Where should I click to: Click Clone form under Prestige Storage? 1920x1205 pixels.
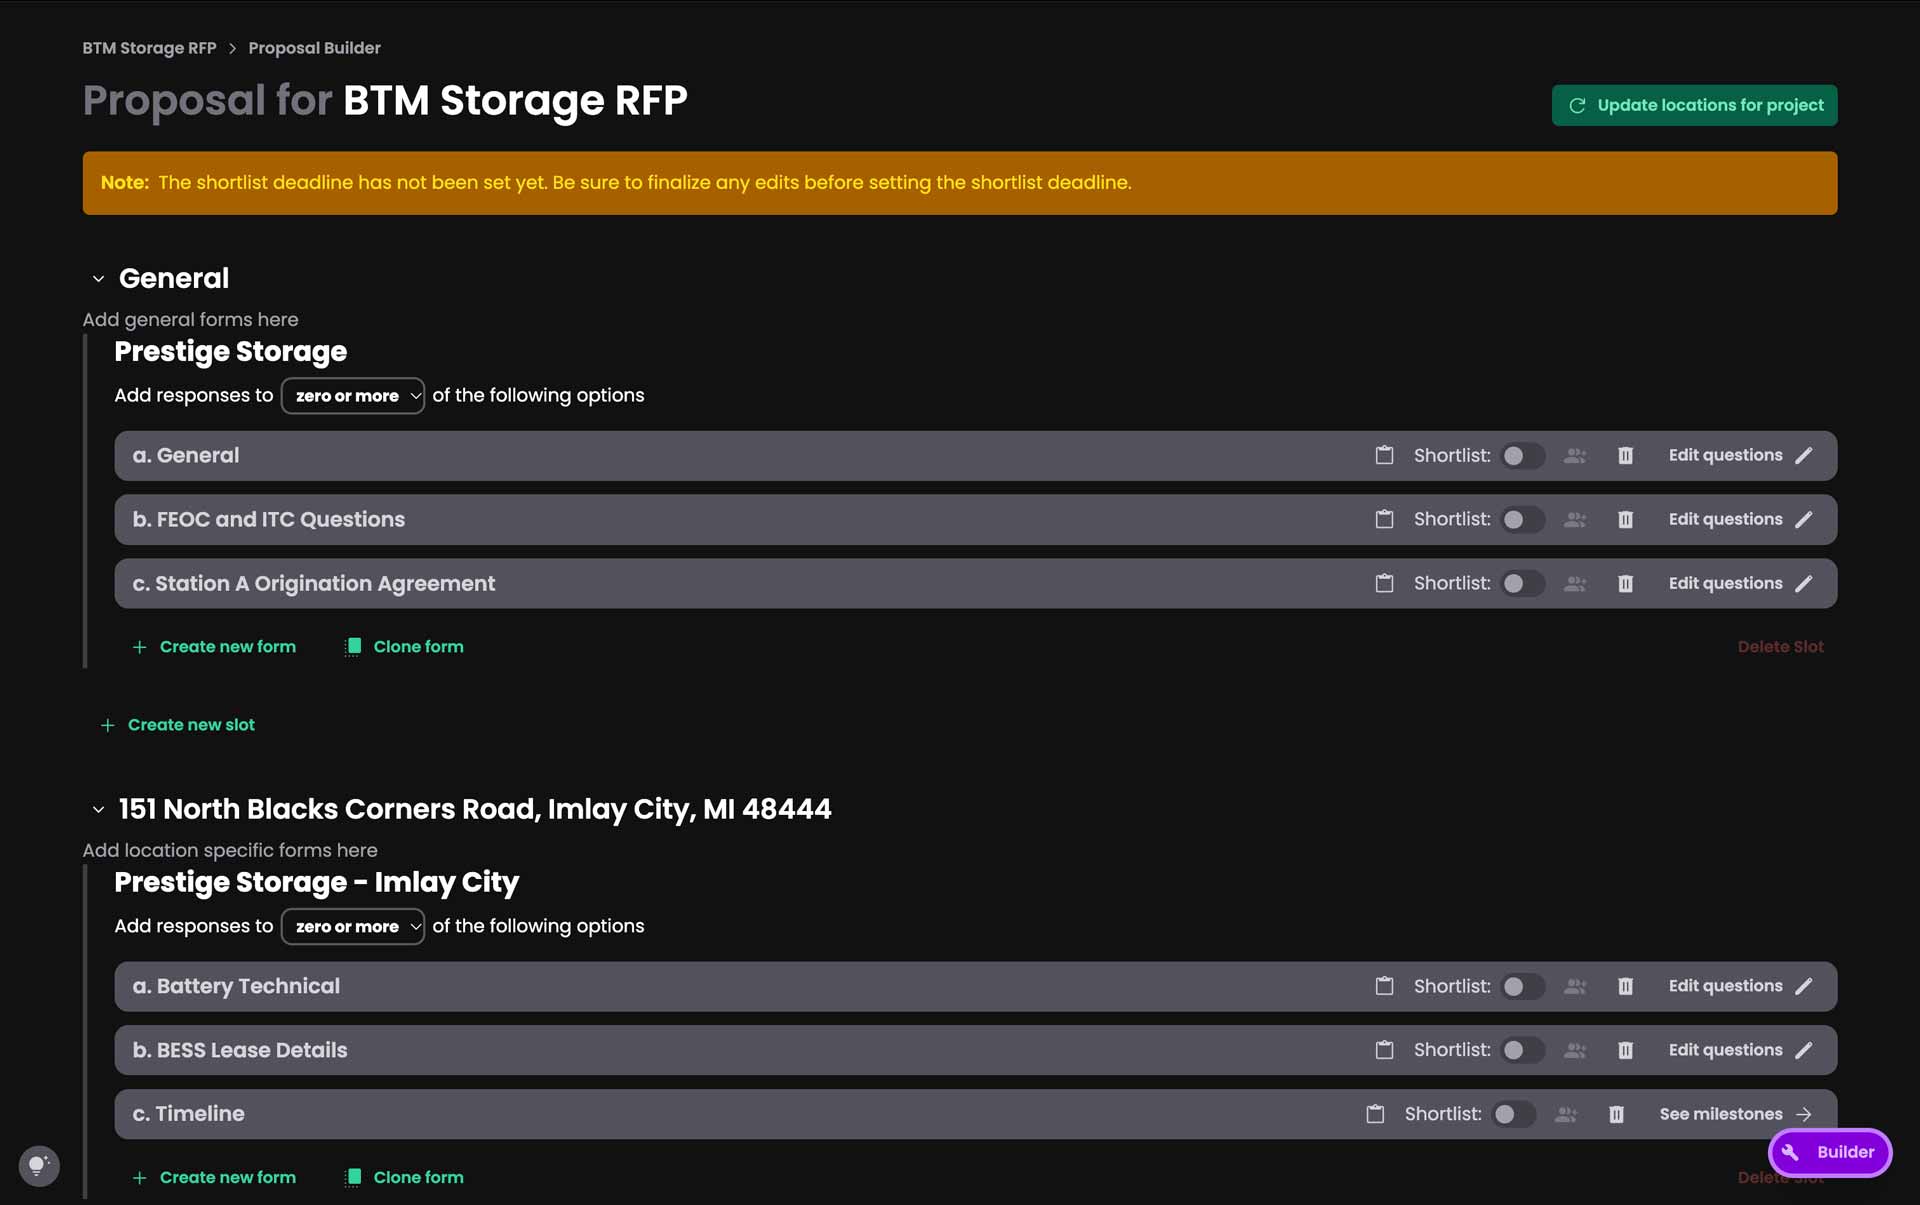404,647
